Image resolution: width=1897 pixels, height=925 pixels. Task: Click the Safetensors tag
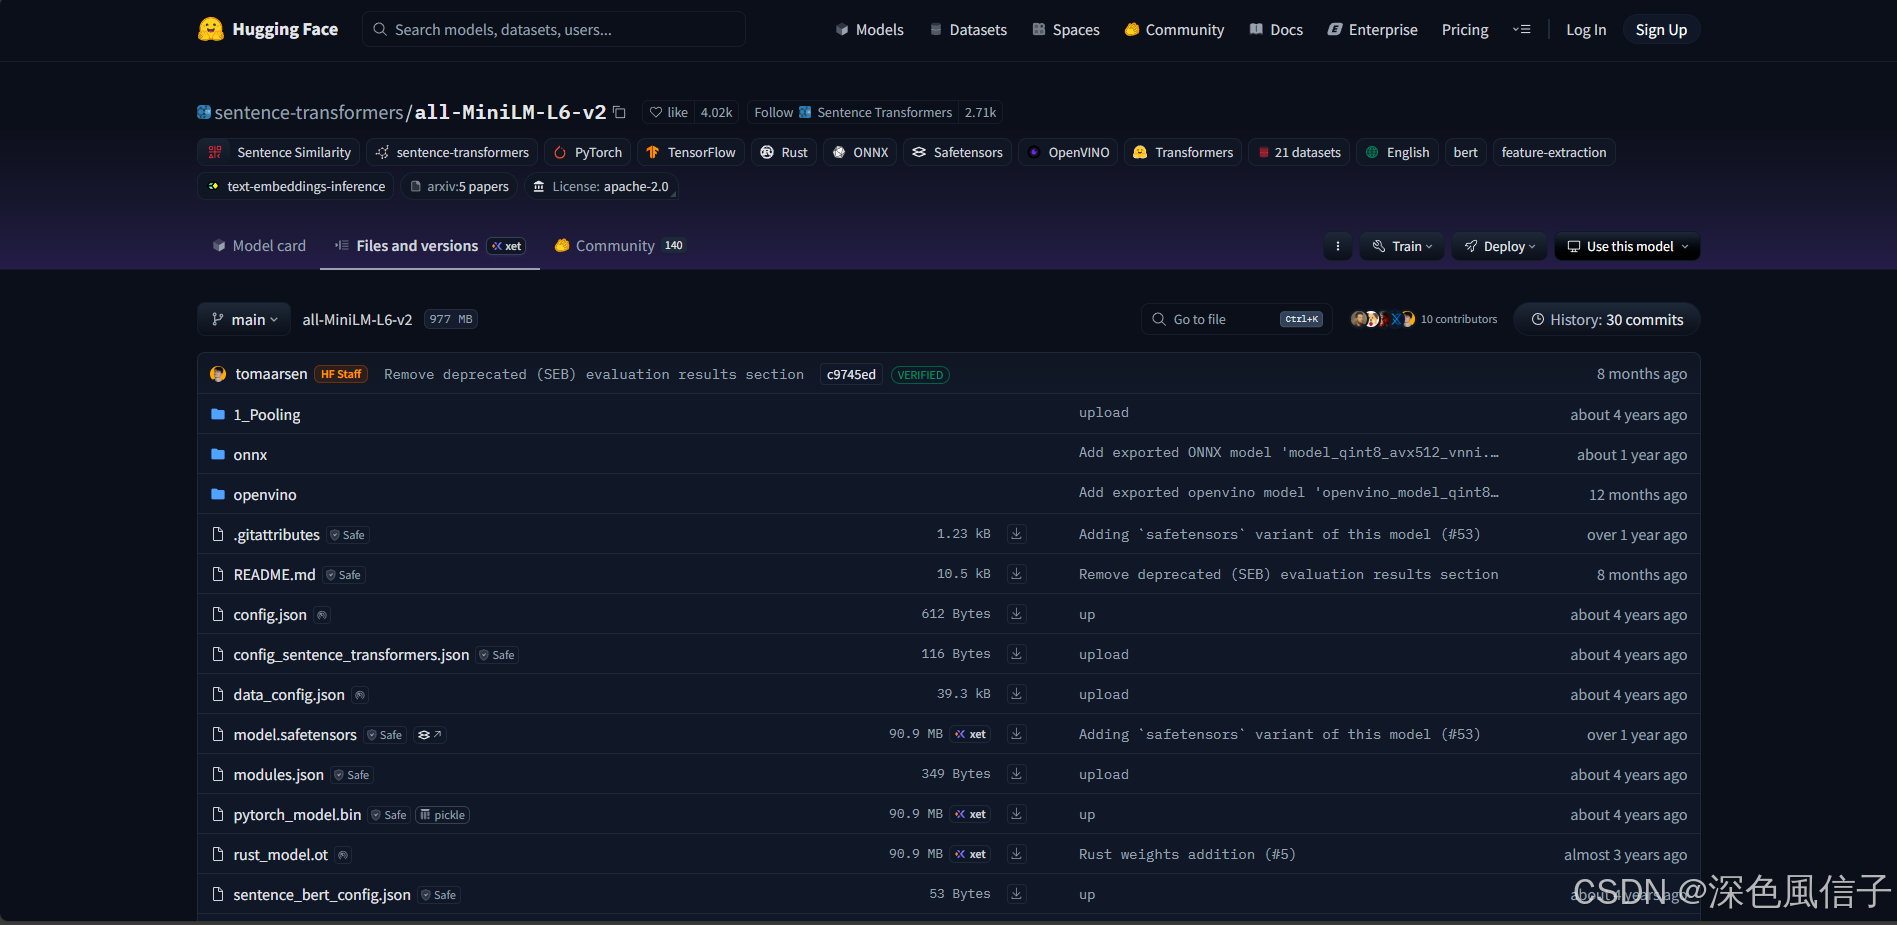click(958, 152)
